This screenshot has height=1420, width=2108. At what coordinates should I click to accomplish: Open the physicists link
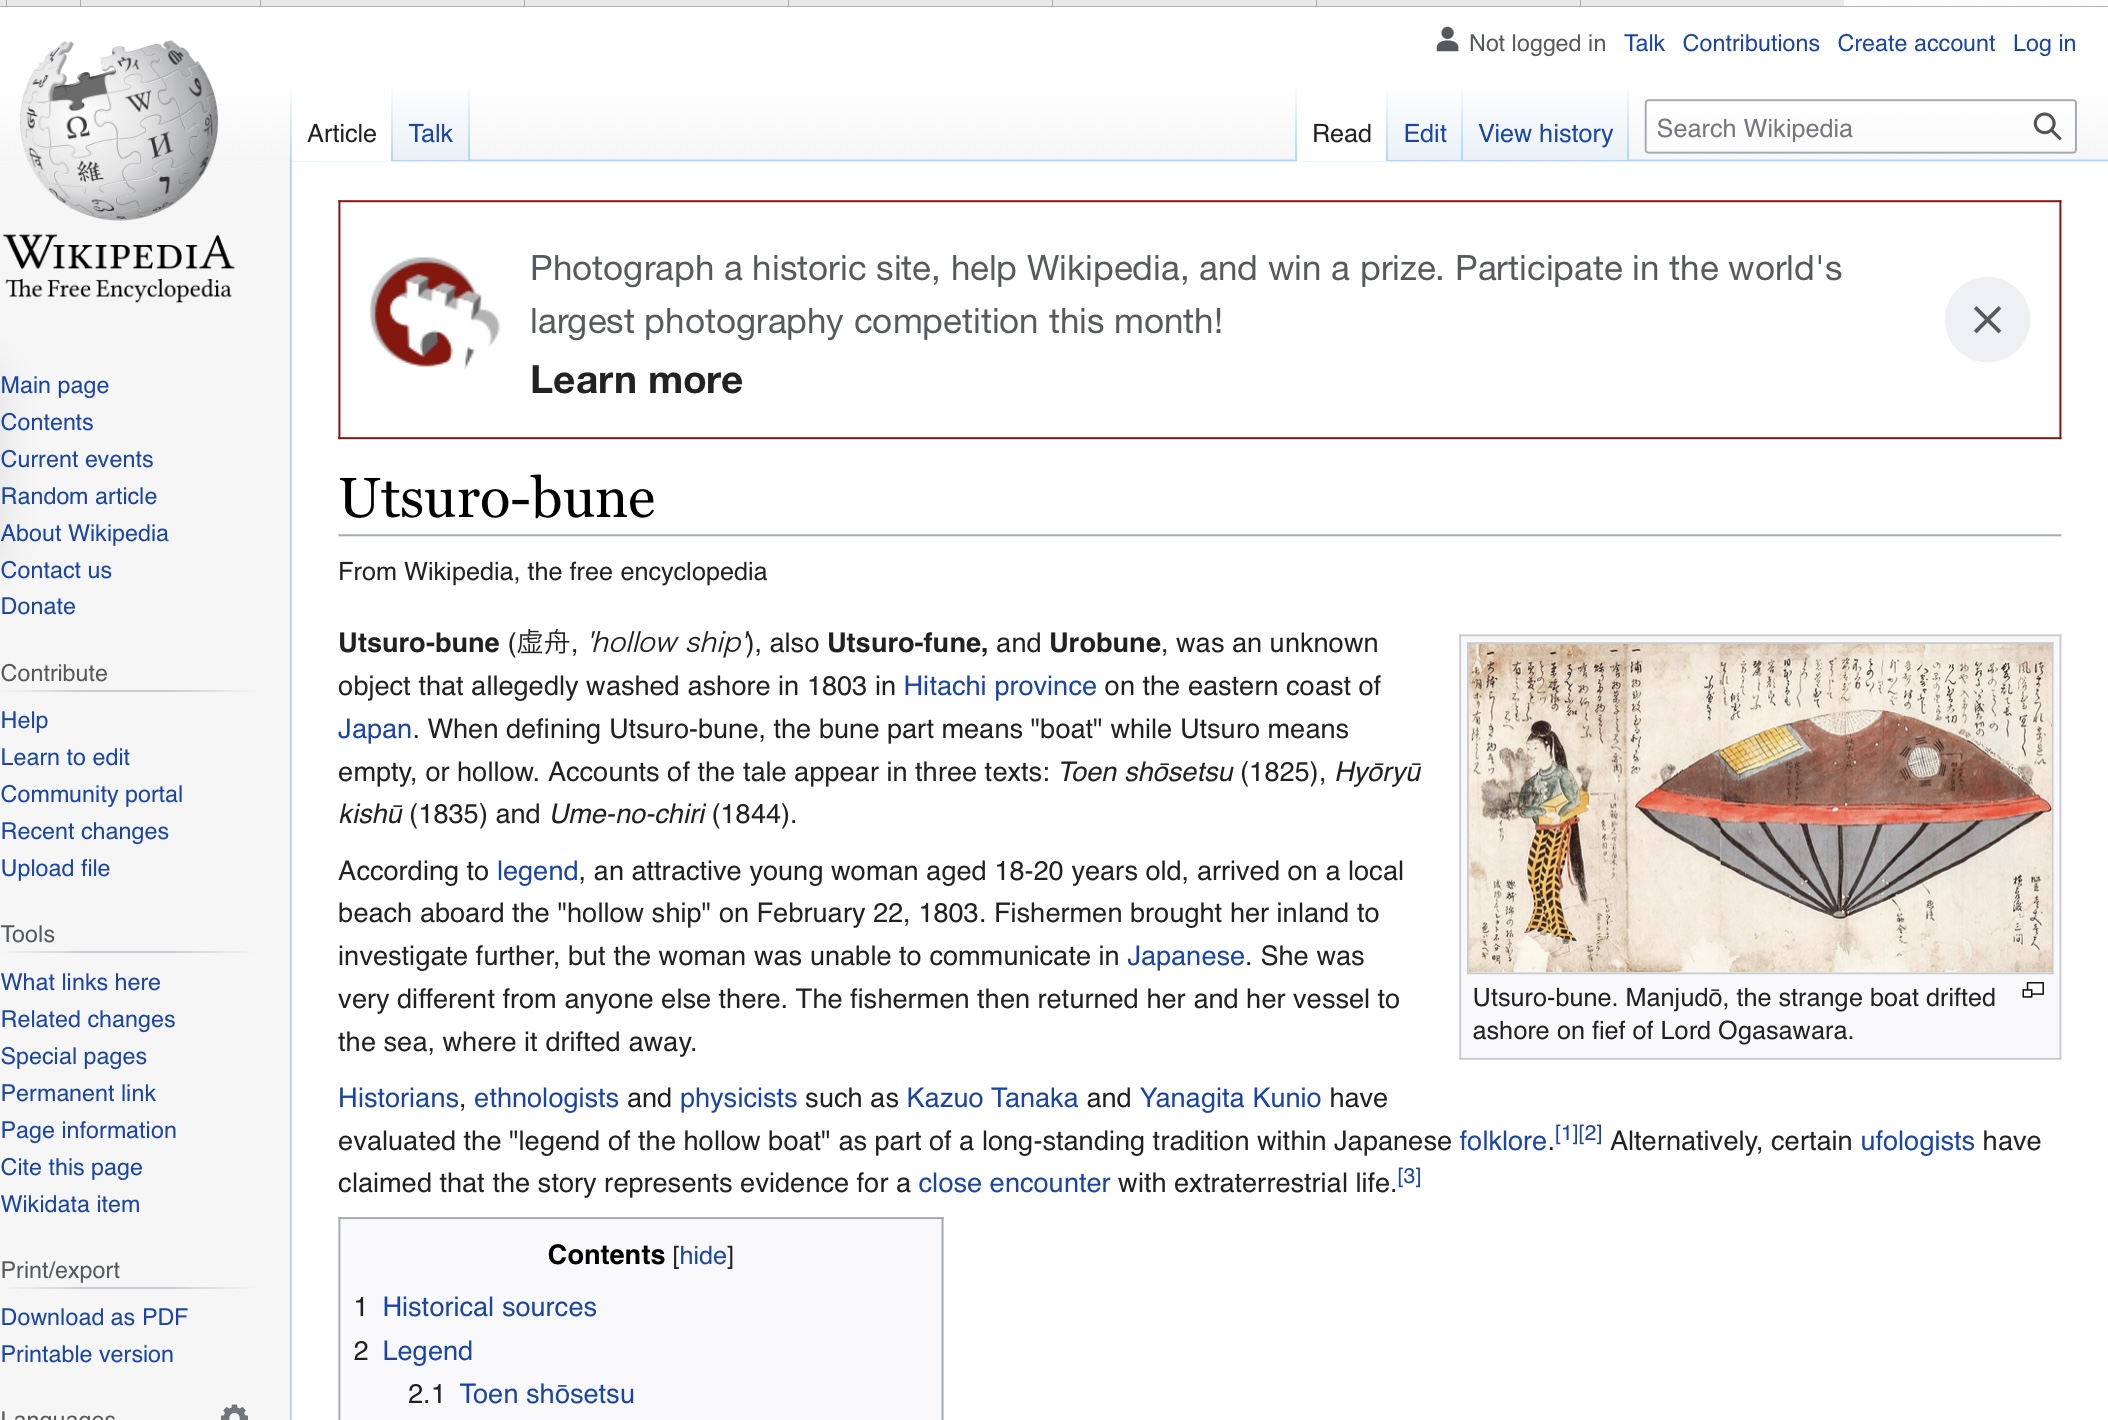(738, 1098)
